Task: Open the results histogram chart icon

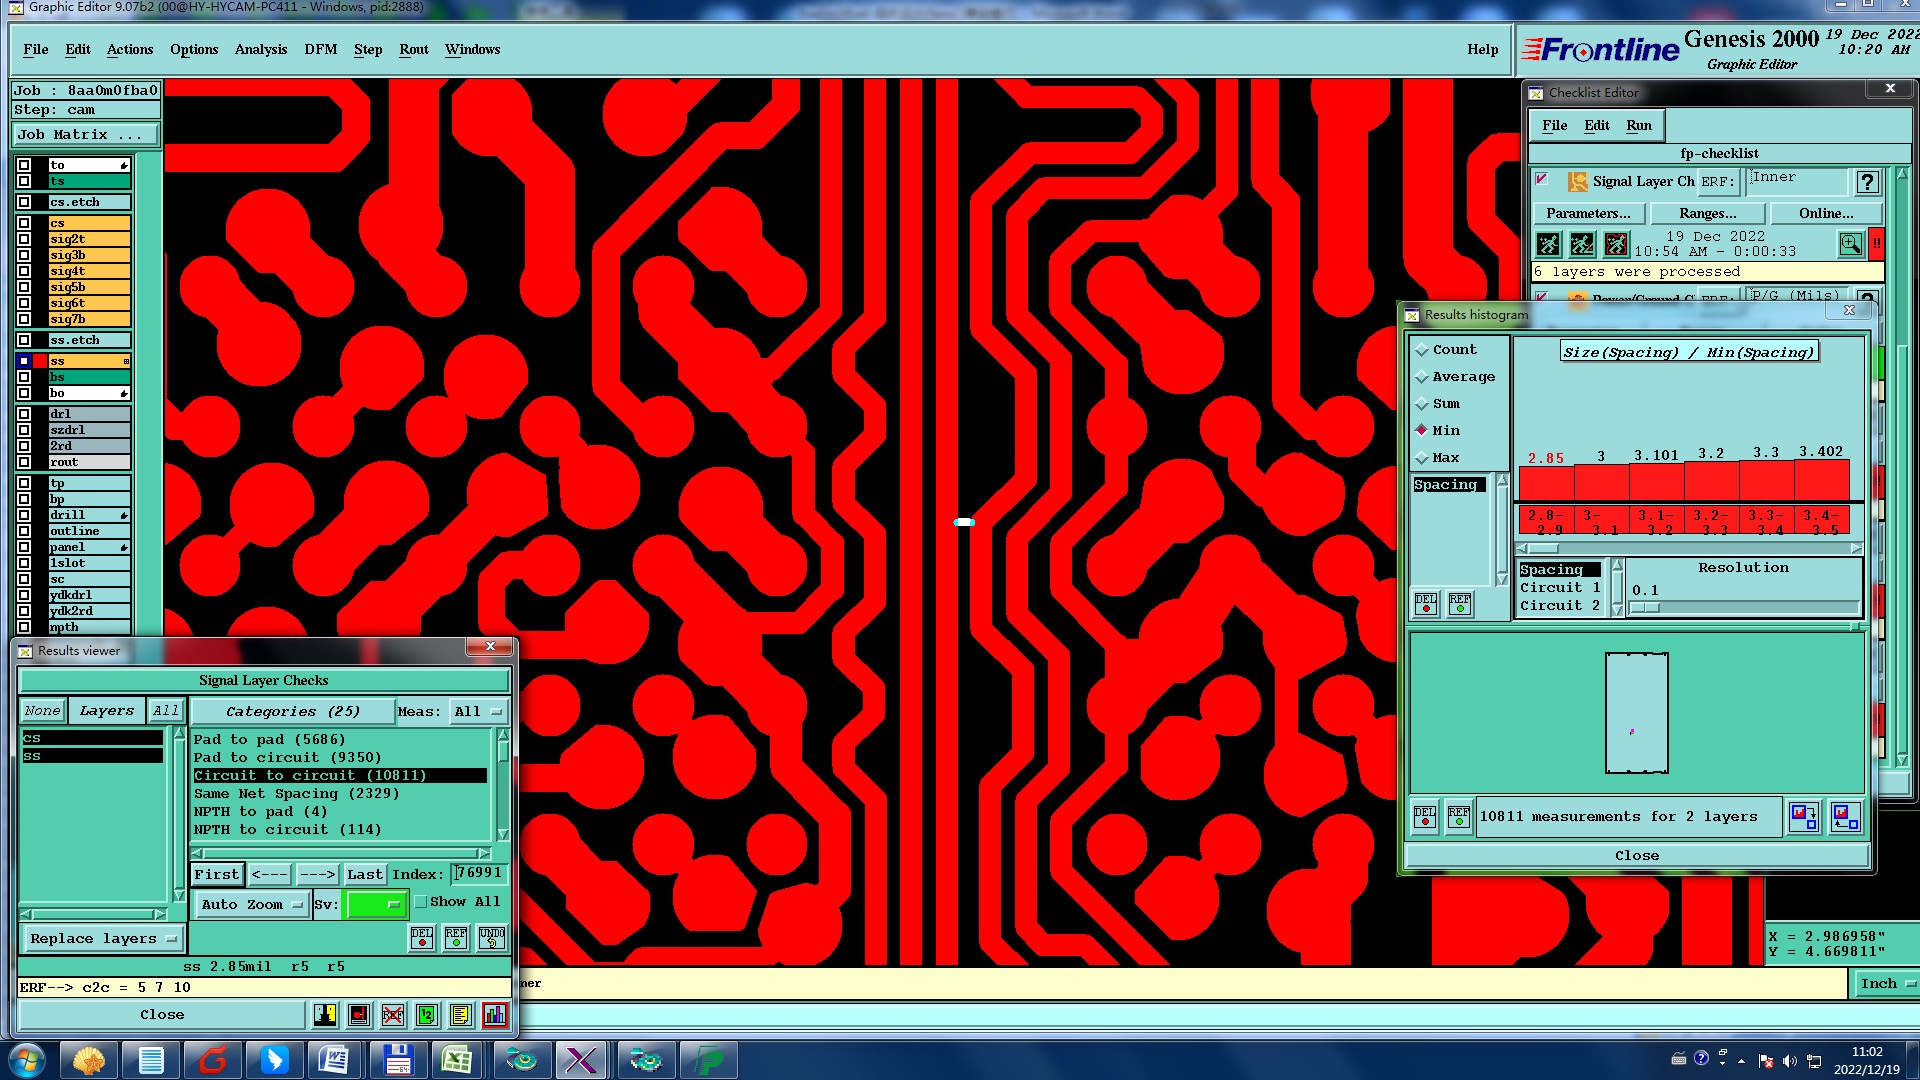Action: tap(494, 1015)
